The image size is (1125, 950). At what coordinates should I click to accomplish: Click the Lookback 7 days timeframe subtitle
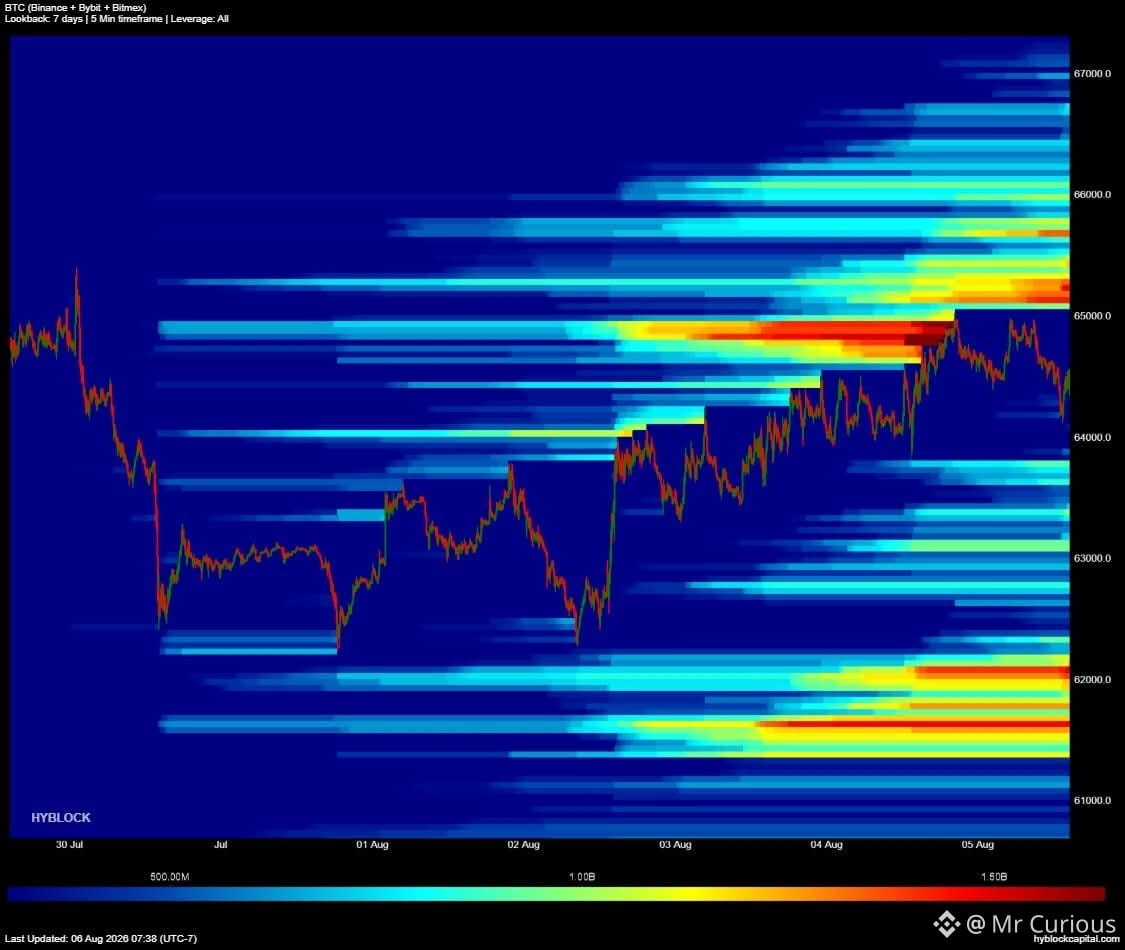[116, 19]
